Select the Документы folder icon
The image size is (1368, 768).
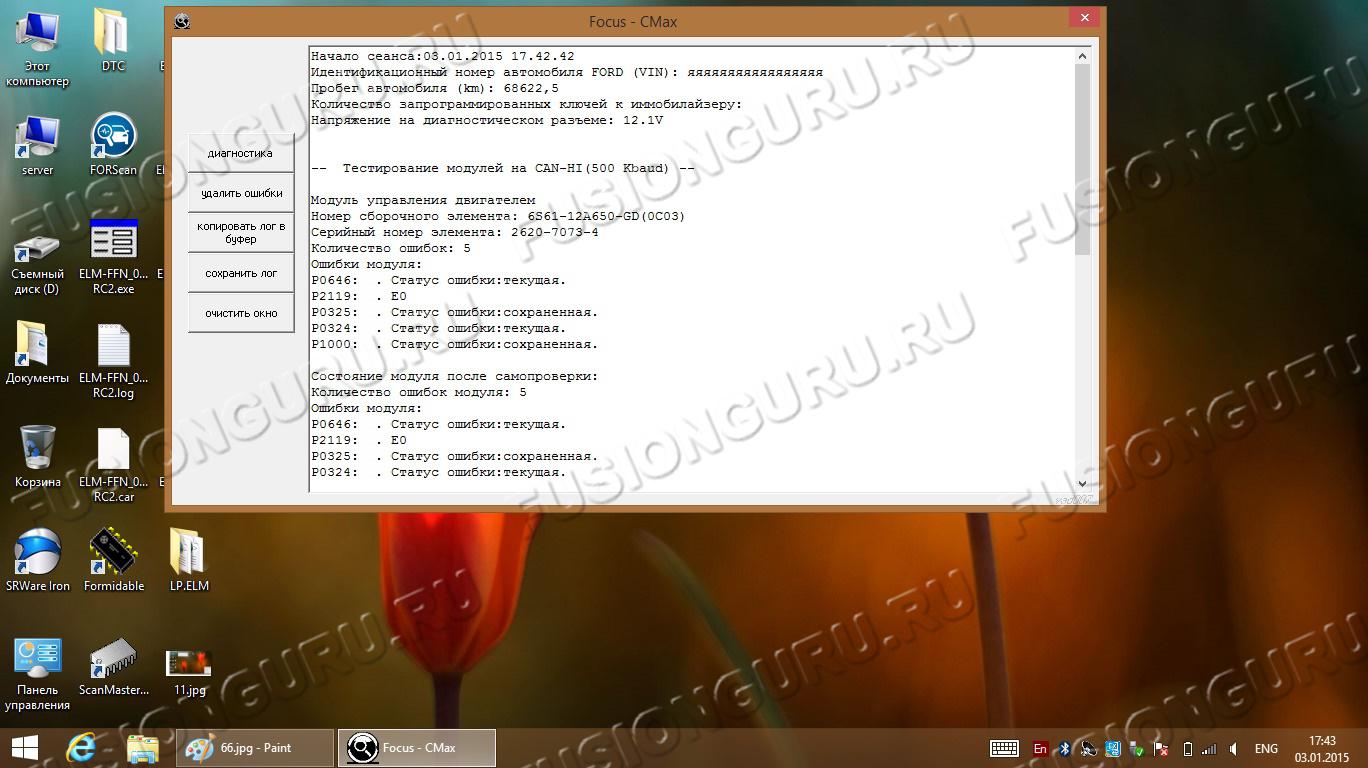pyautogui.click(x=37, y=353)
